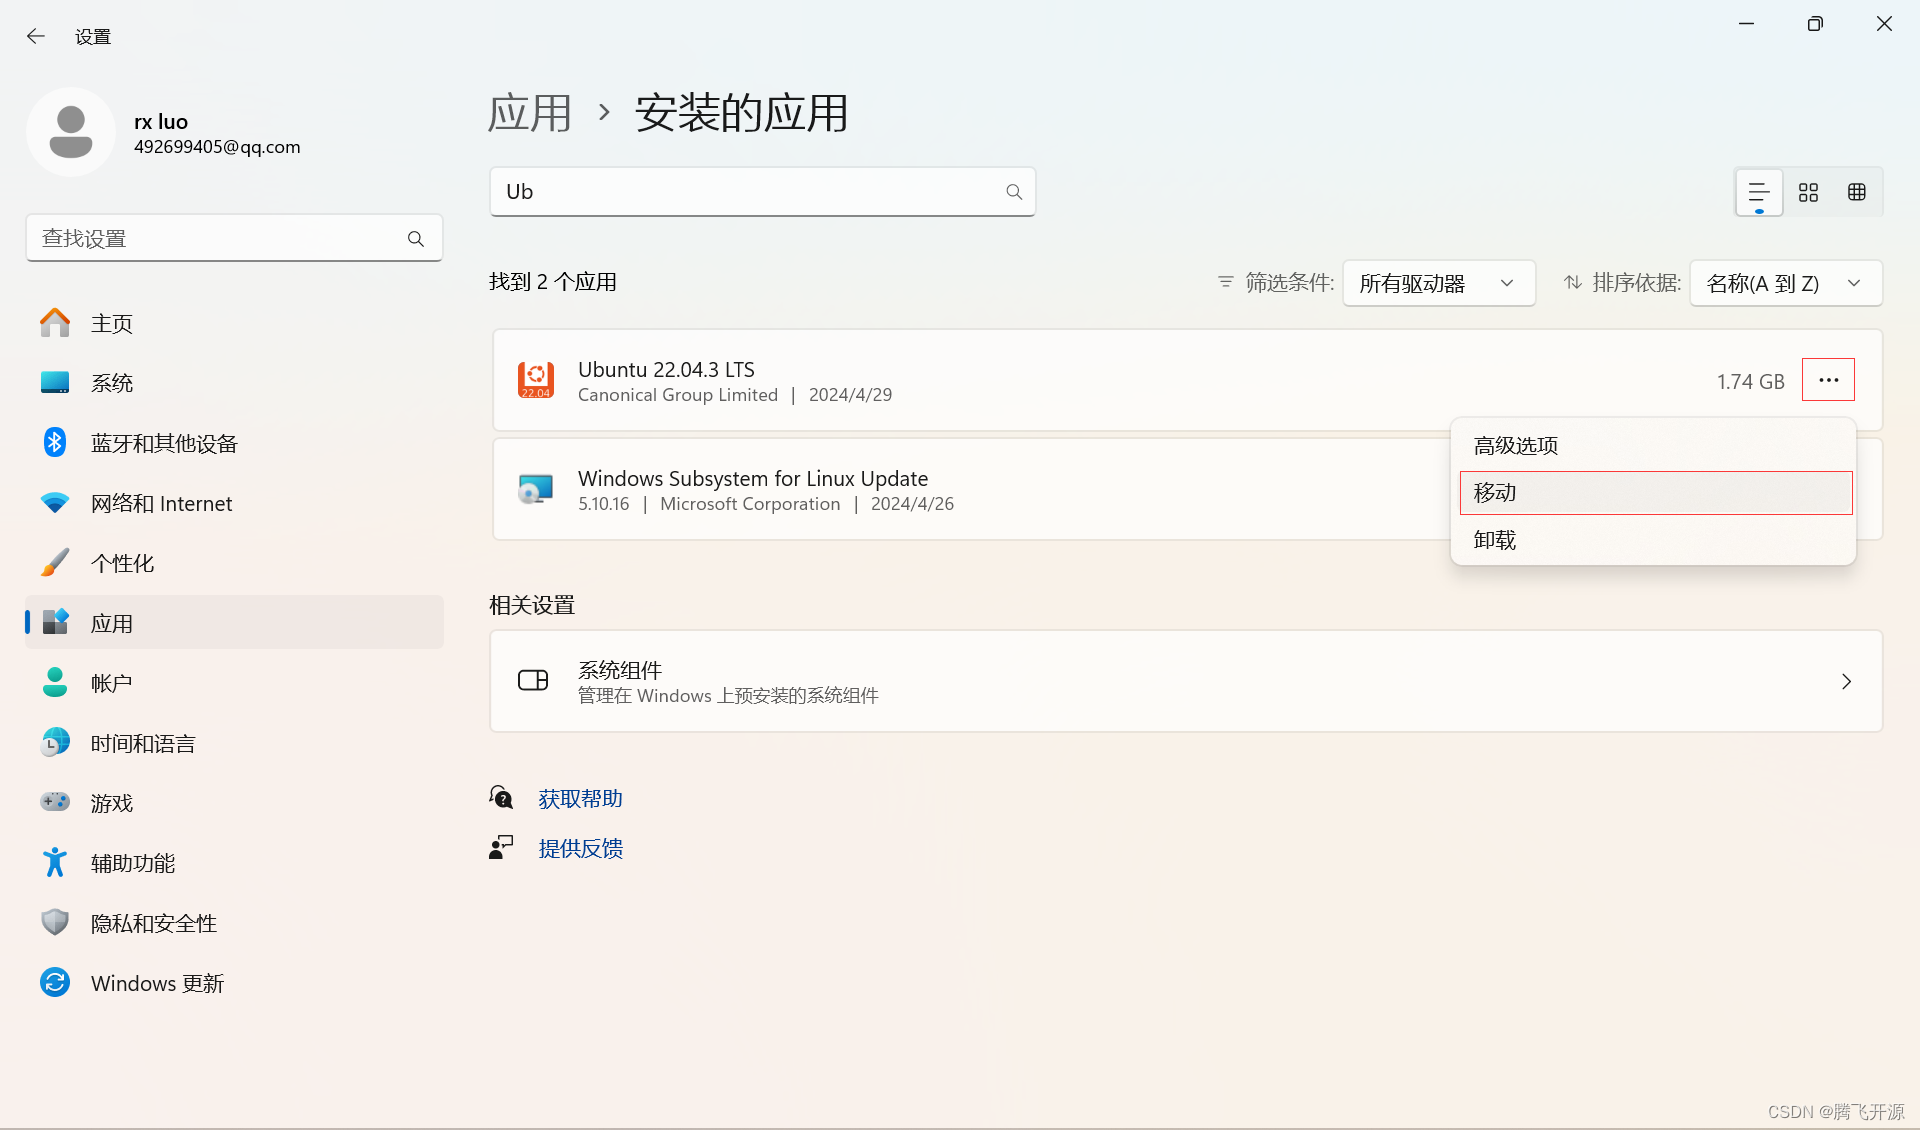Go to Windows Update section
This screenshot has height=1130, width=1920.
[157, 983]
